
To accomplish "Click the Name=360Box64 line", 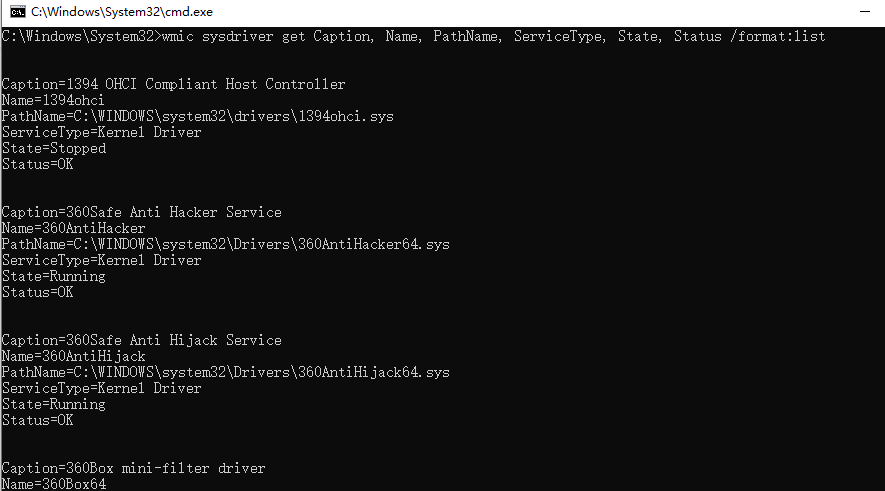I will pos(54,484).
